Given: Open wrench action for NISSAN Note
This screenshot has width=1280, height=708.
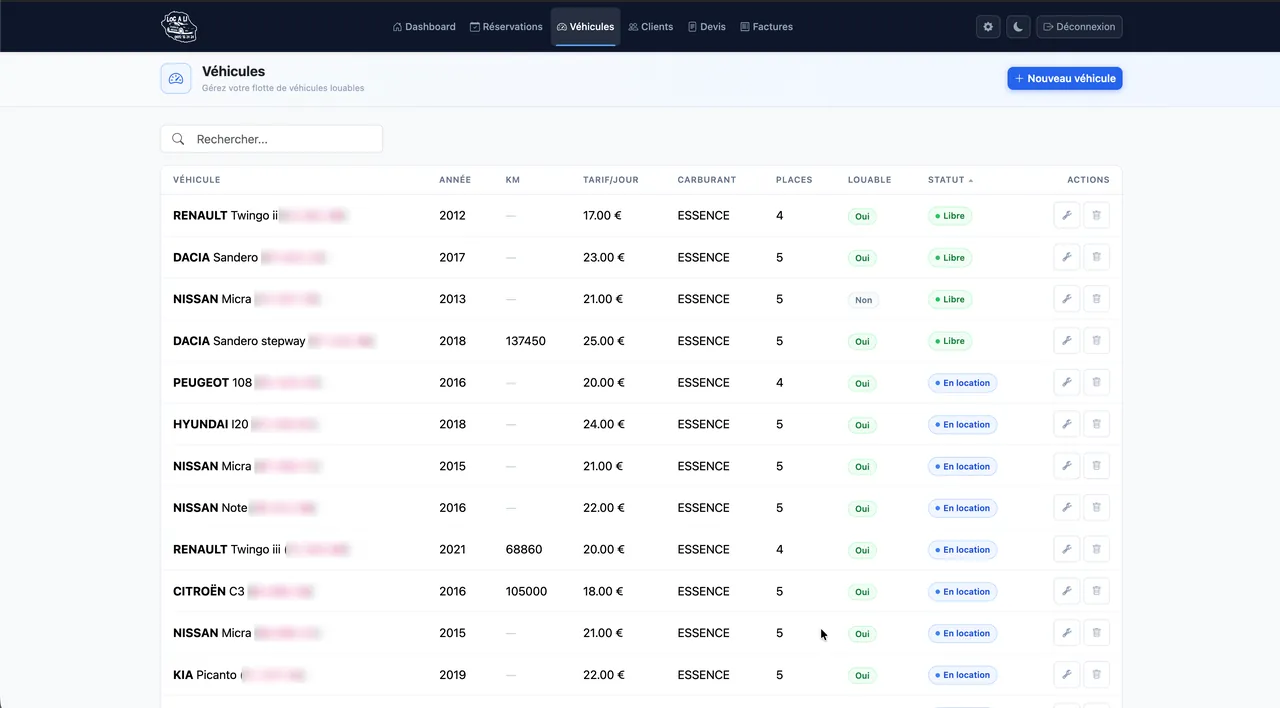Looking at the screenshot, I should pos(1066,508).
